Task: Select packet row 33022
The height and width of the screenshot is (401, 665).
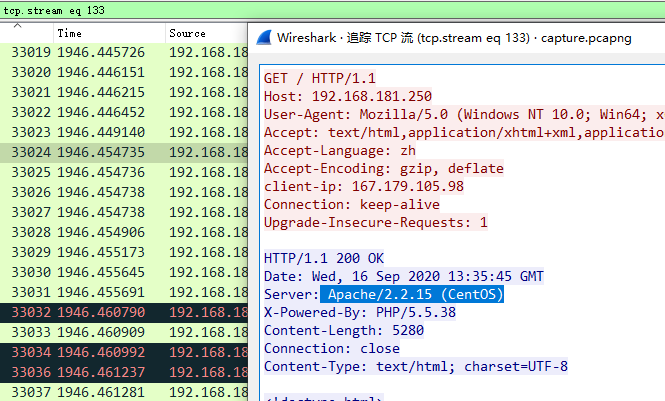Action: click(124, 112)
